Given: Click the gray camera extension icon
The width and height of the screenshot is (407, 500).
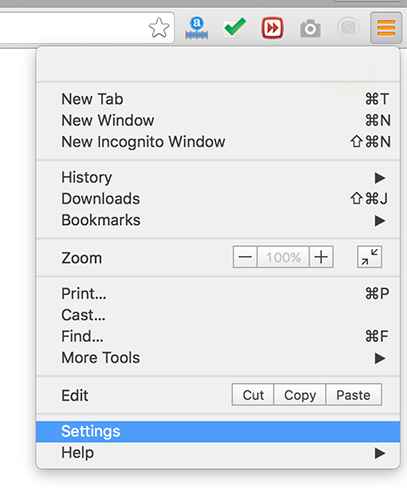Looking at the screenshot, I should point(310,28).
